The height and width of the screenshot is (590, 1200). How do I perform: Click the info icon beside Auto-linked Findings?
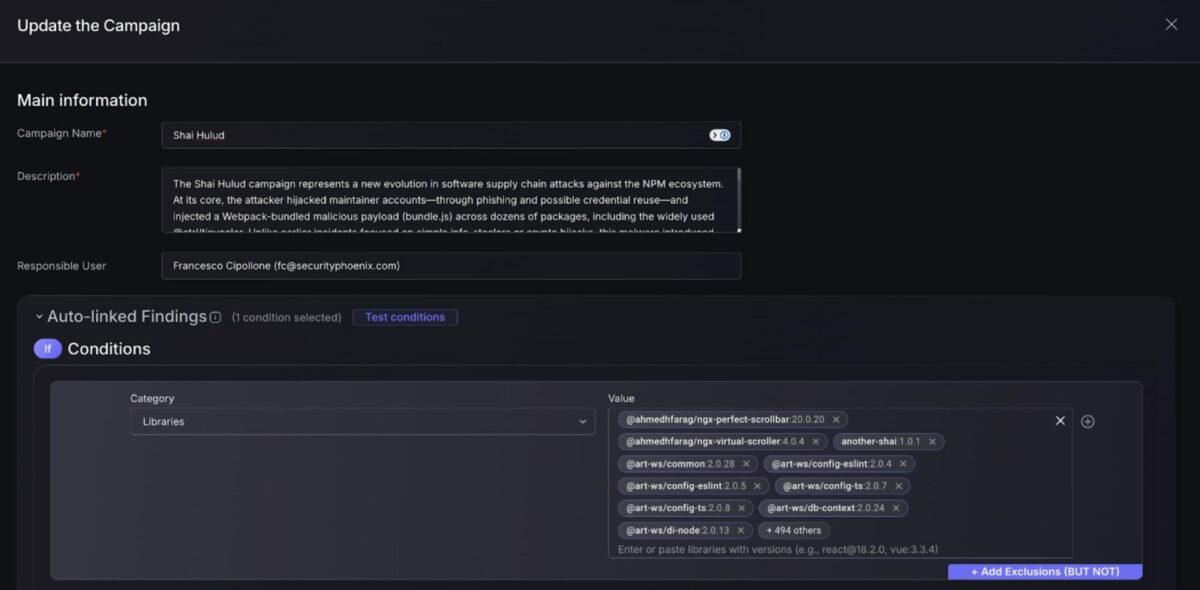(x=215, y=317)
